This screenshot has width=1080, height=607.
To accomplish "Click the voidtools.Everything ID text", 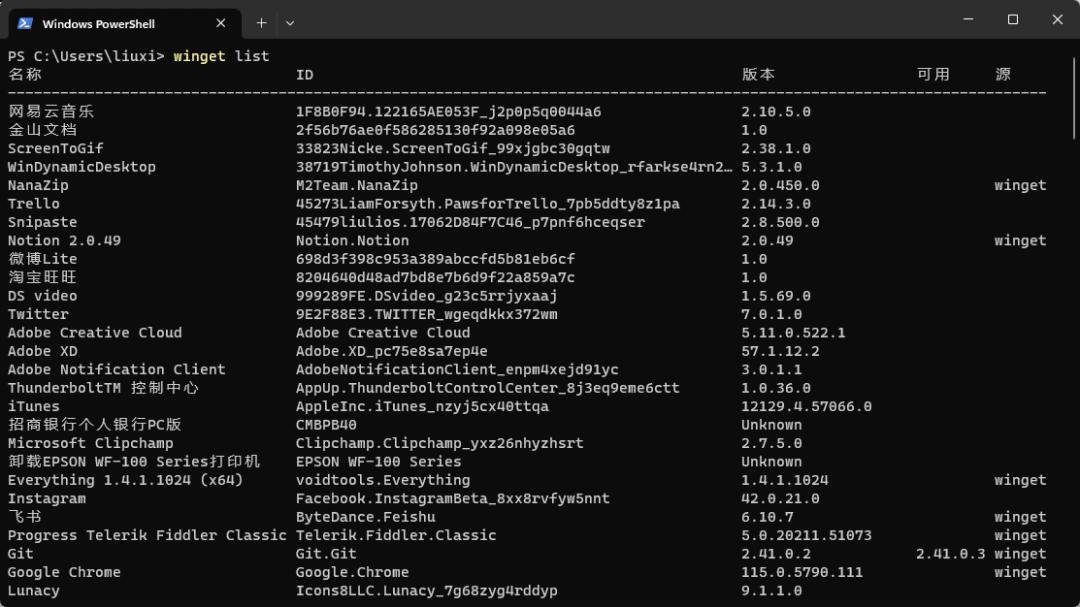I will tap(383, 480).
